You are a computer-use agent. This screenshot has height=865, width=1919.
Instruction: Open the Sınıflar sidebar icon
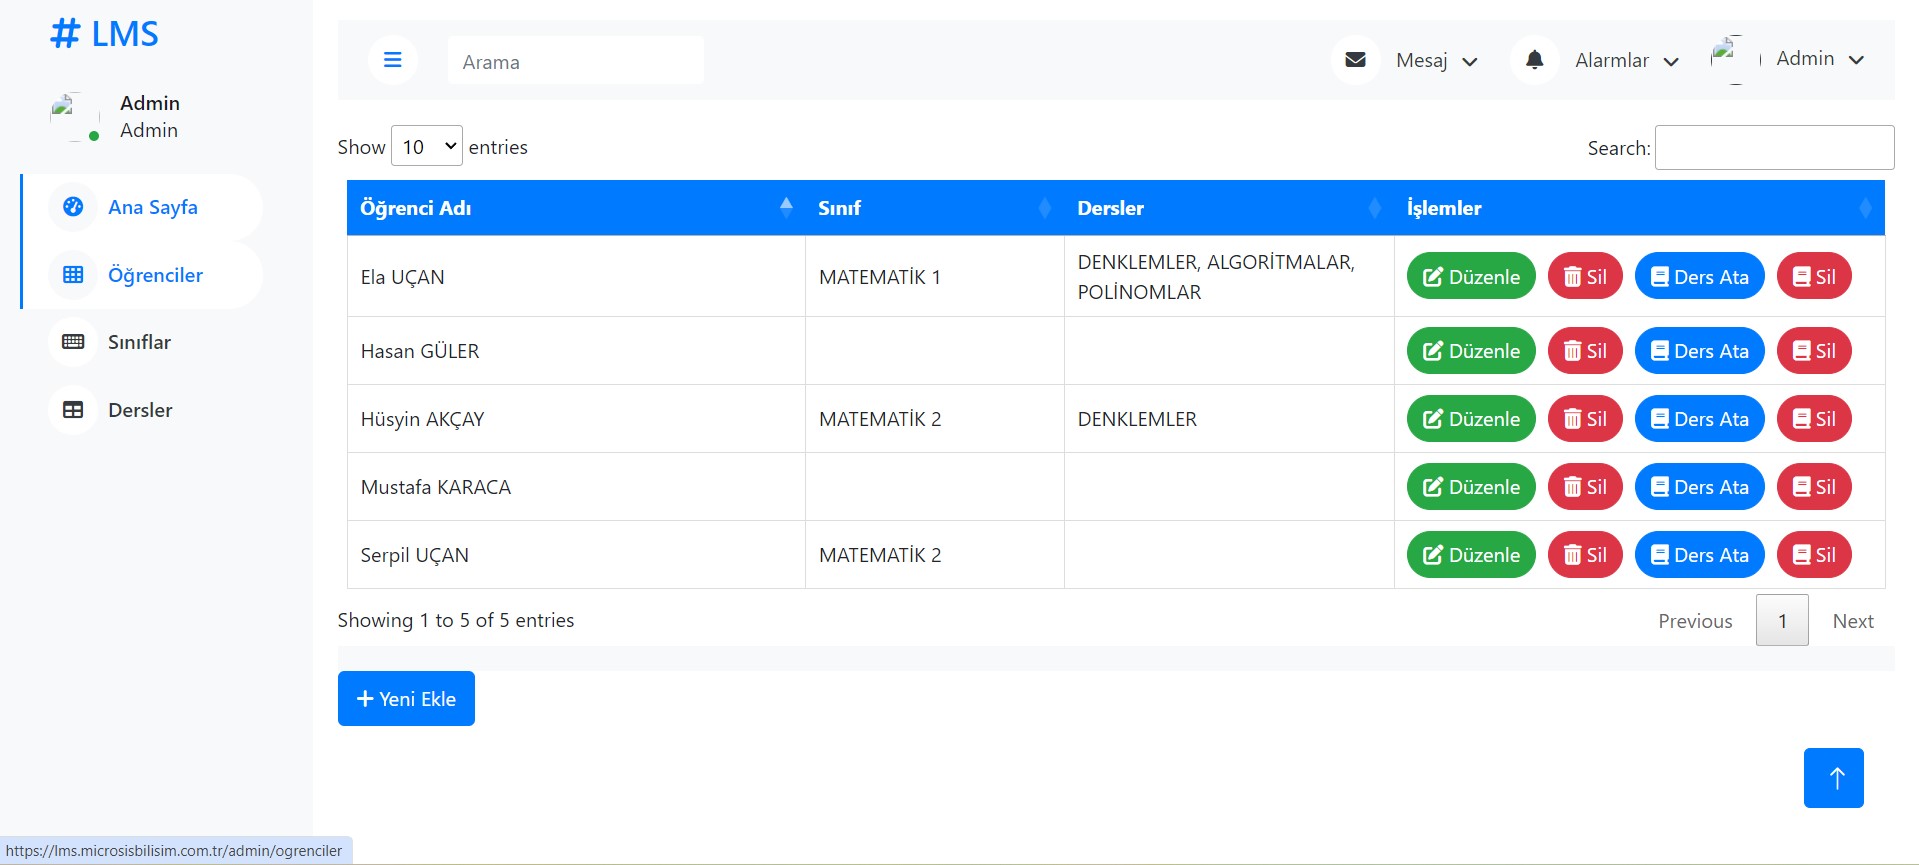click(73, 342)
